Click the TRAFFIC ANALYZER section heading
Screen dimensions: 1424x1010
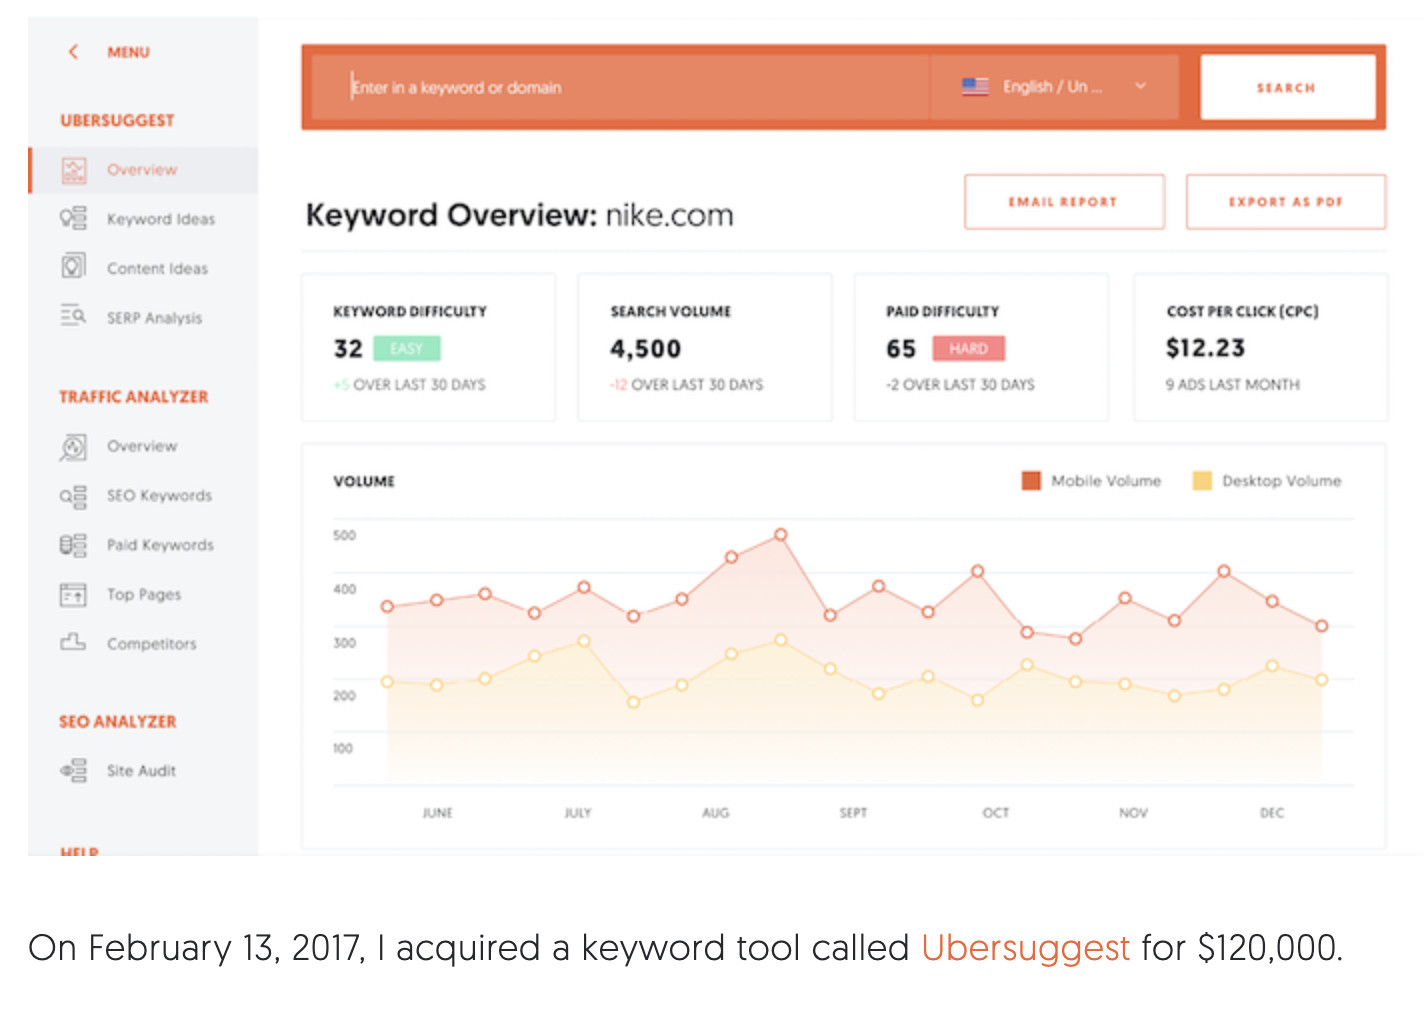tap(134, 397)
